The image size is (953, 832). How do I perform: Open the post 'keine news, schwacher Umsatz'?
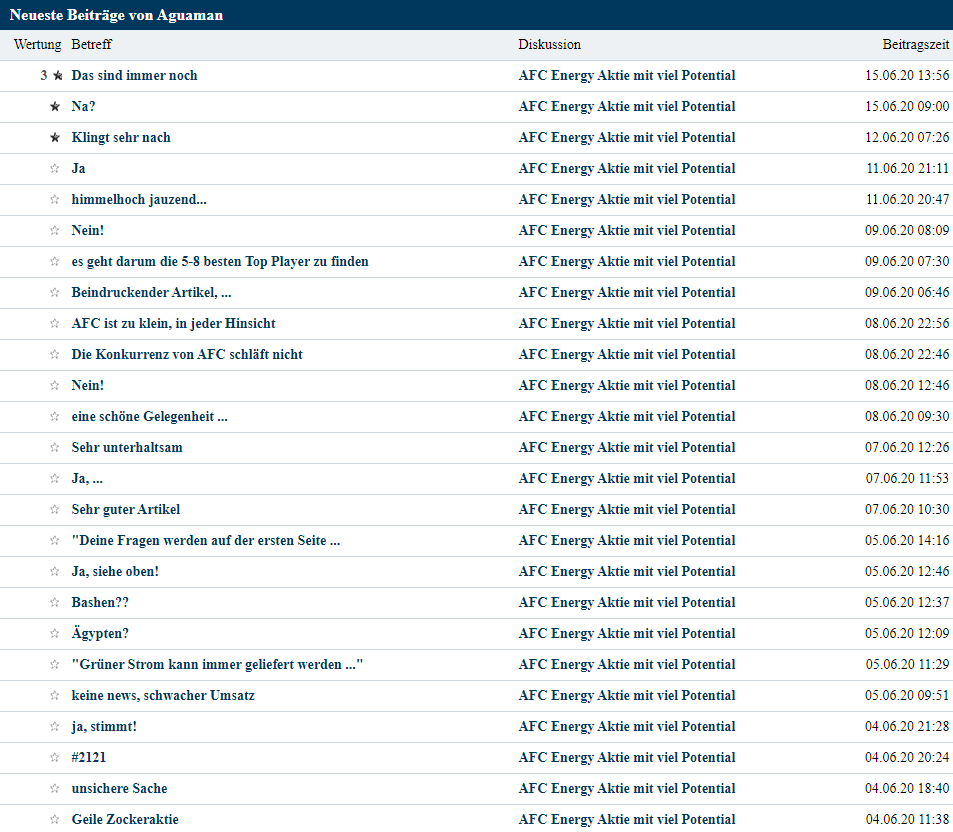[x=163, y=696]
